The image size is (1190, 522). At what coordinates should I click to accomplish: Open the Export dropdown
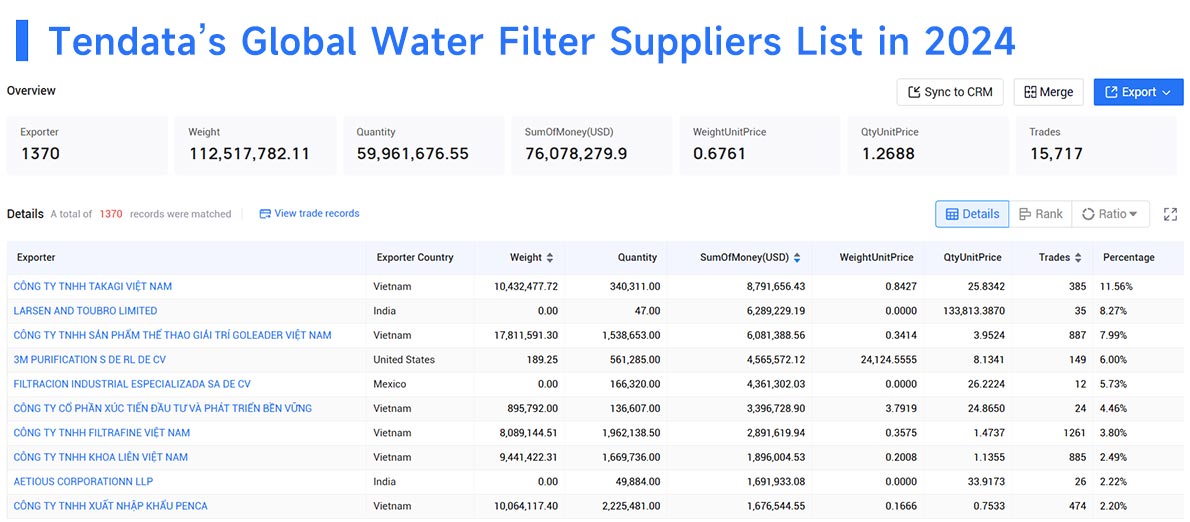1138,92
